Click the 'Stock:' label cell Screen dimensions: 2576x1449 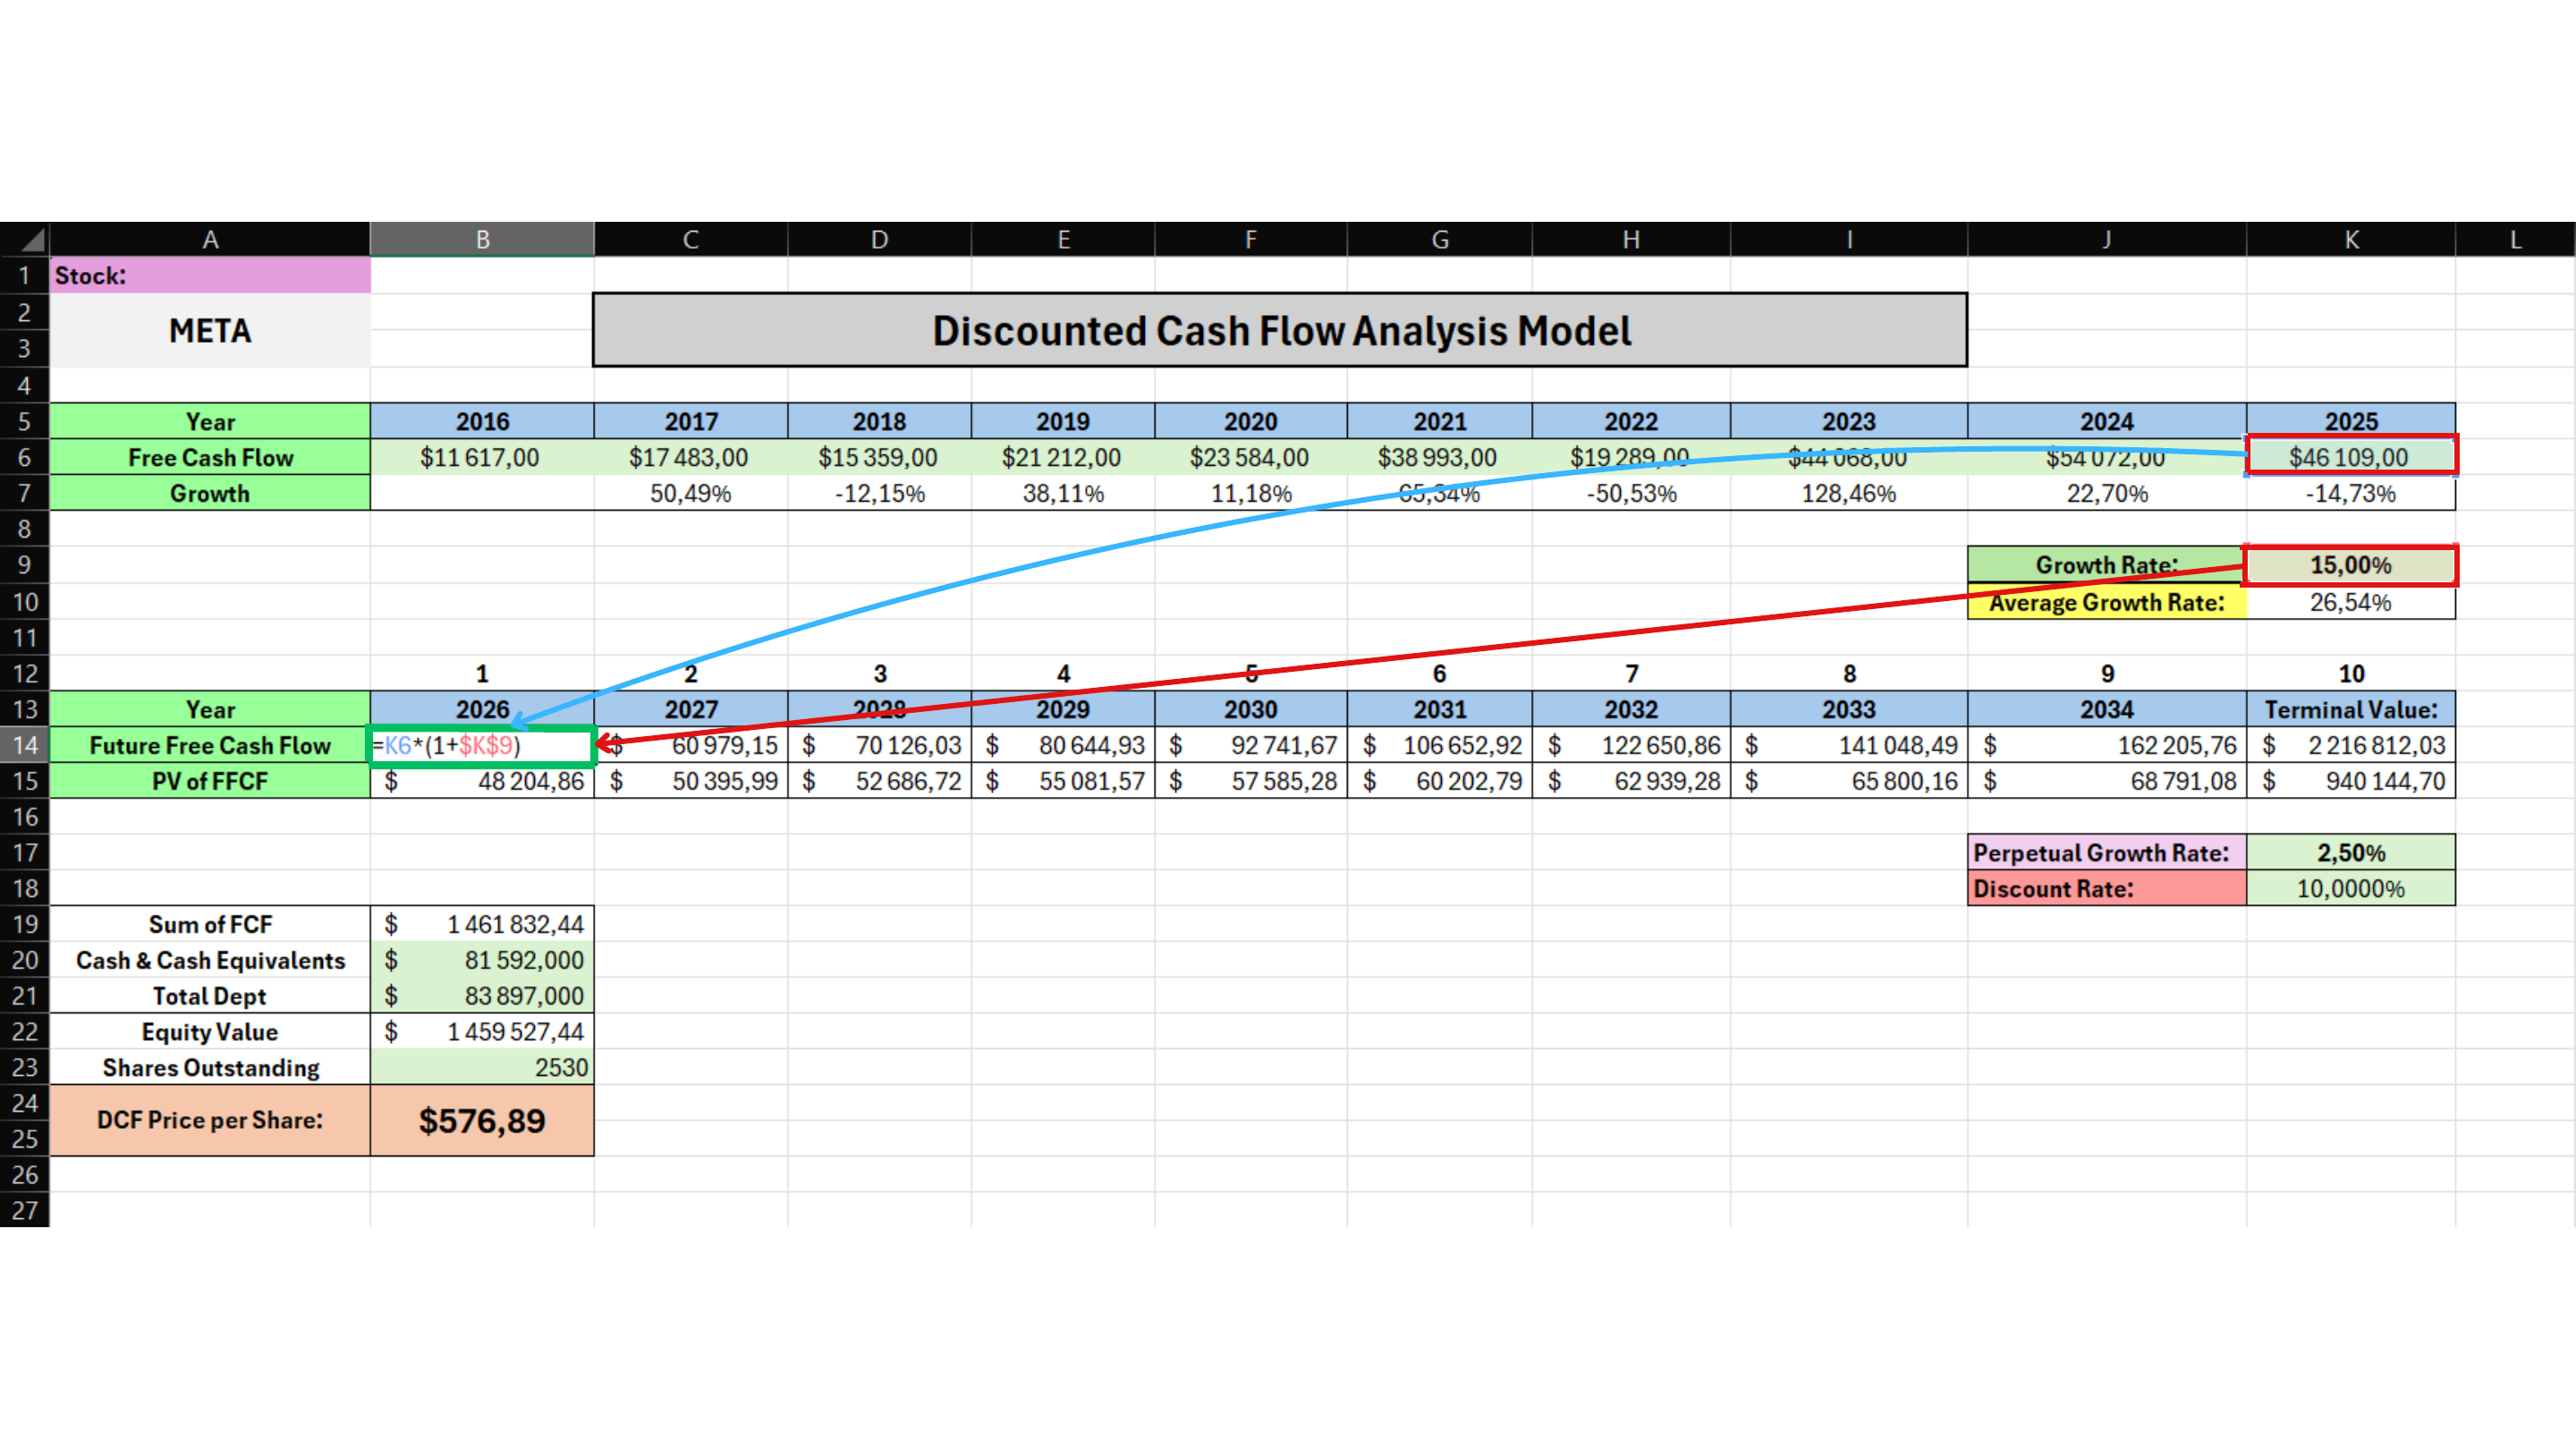click(210, 275)
